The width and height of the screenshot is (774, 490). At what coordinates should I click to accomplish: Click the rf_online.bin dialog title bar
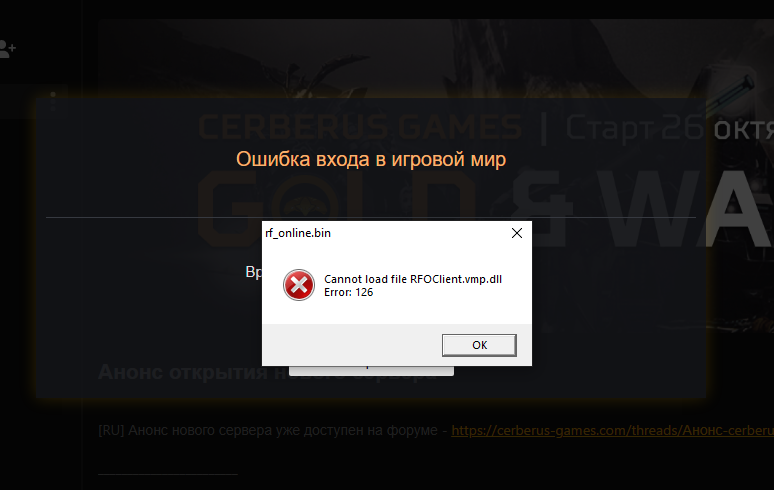385,233
